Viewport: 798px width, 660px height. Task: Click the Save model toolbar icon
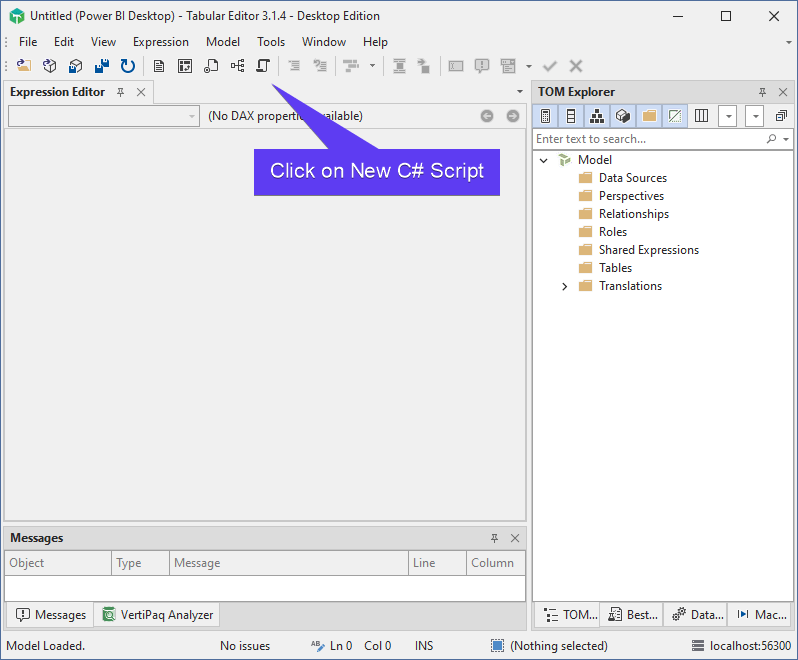click(75, 66)
